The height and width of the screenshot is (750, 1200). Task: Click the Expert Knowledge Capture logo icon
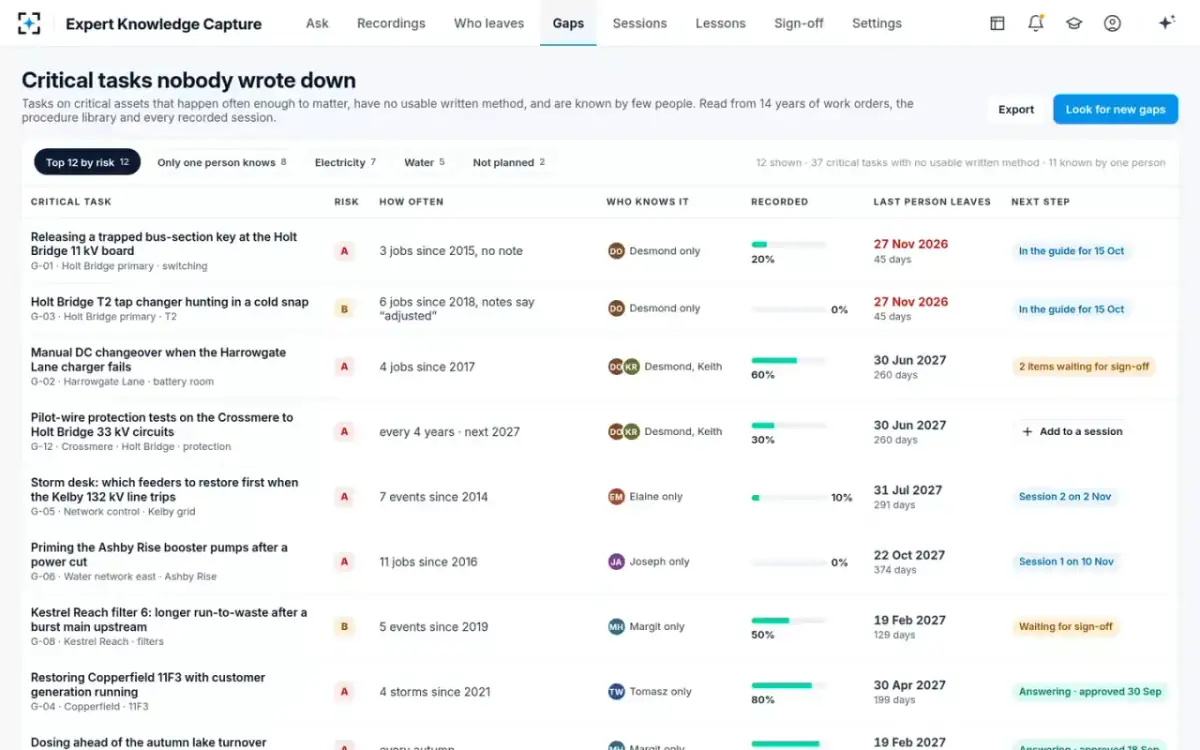click(30, 23)
